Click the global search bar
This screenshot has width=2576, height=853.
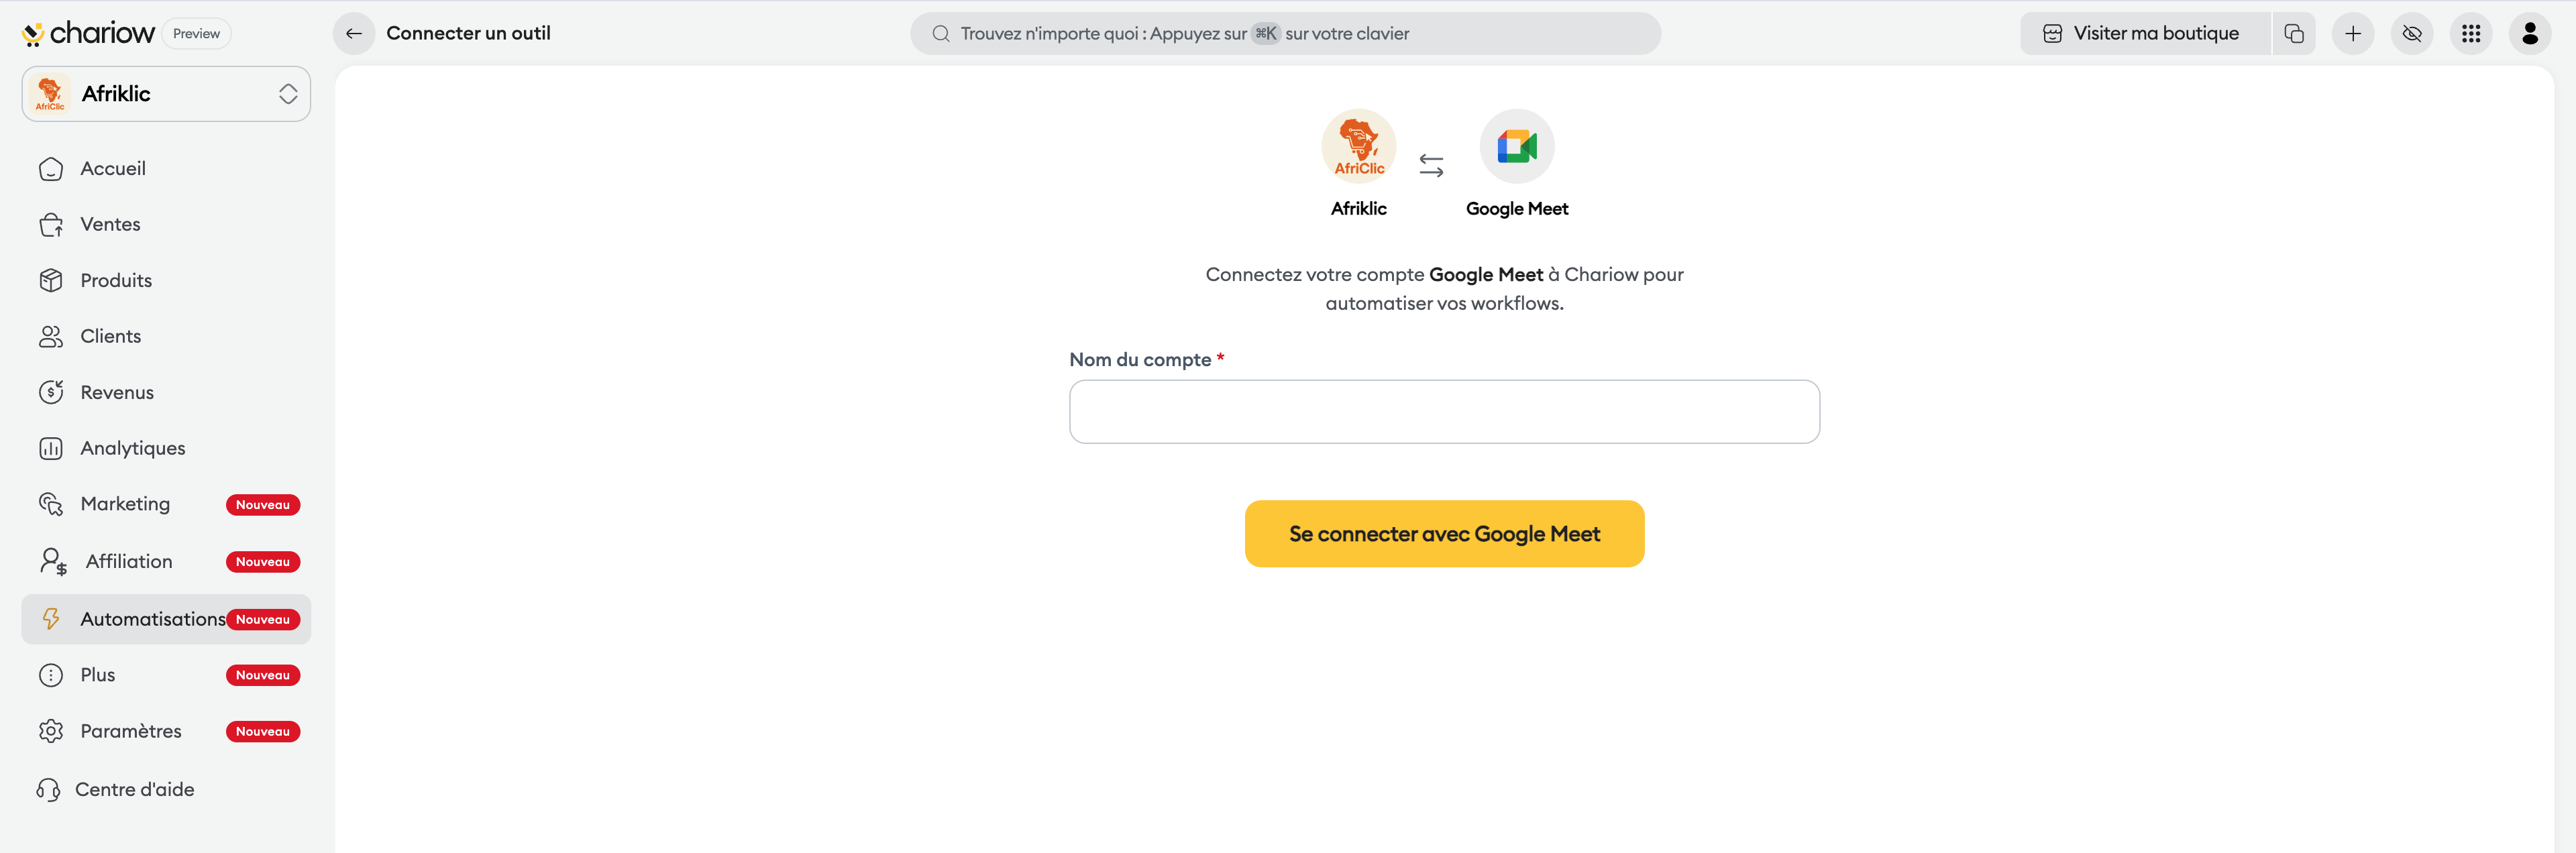(1285, 33)
